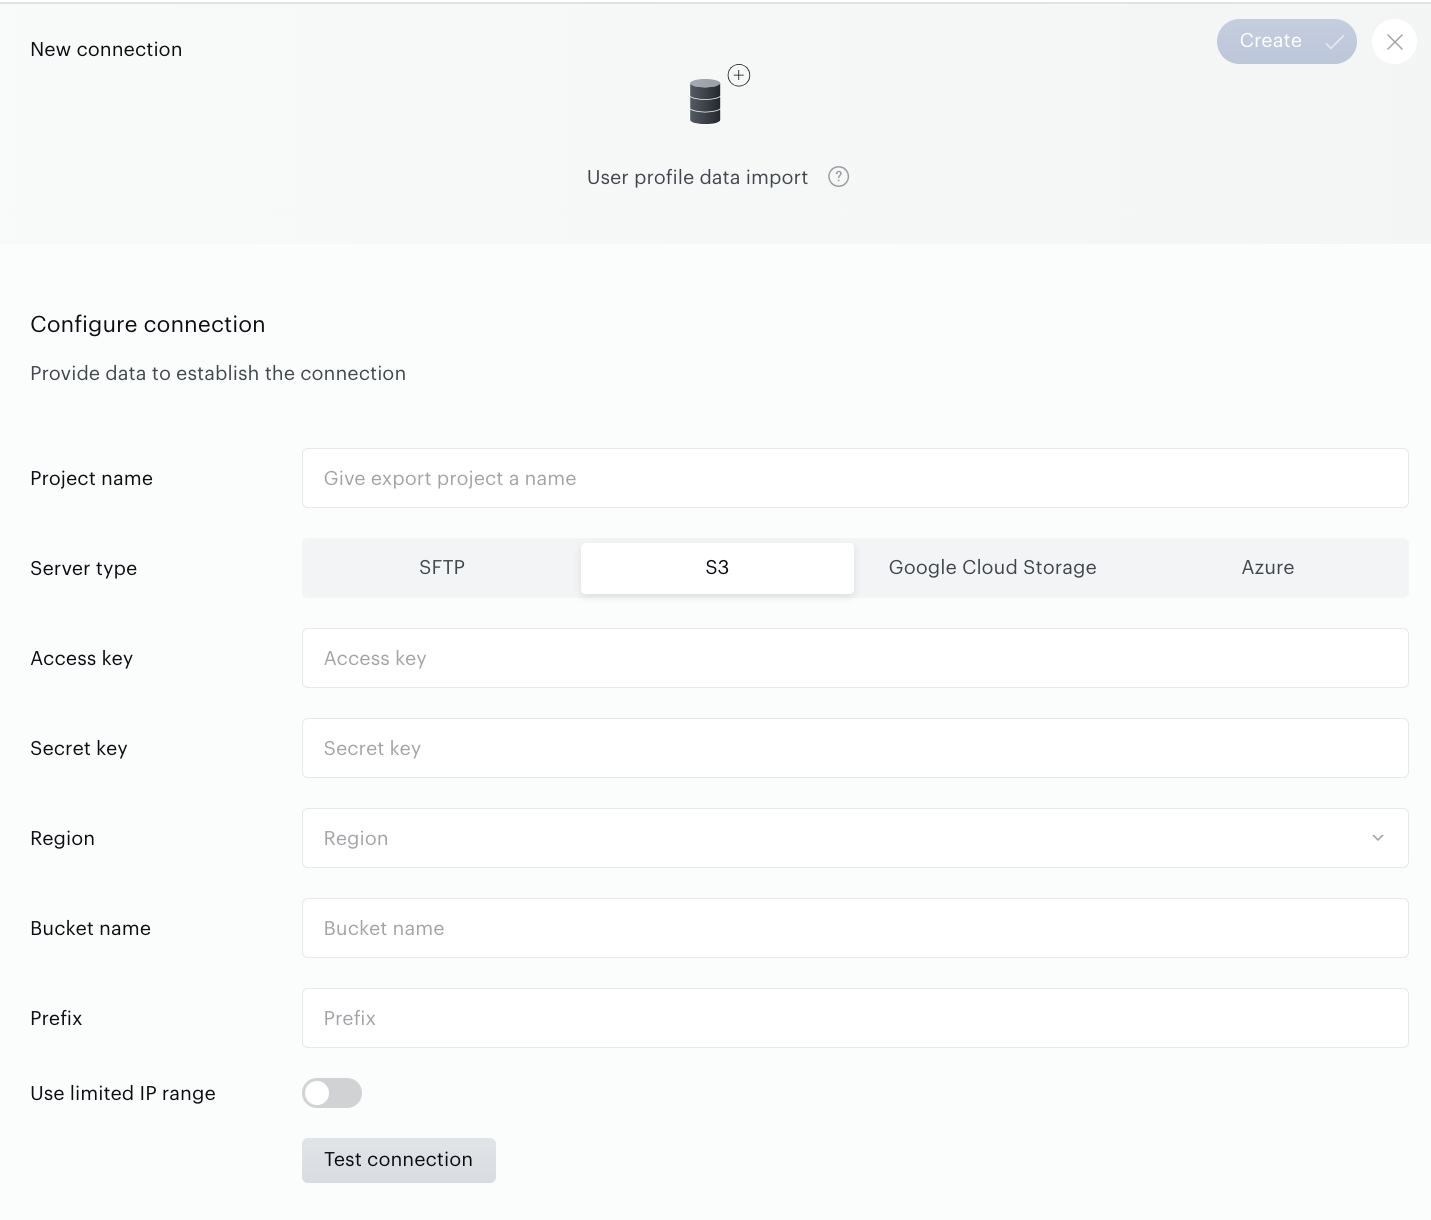Select Azure server type
The height and width of the screenshot is (1220, 1431).
click(x=1268, y=568)
